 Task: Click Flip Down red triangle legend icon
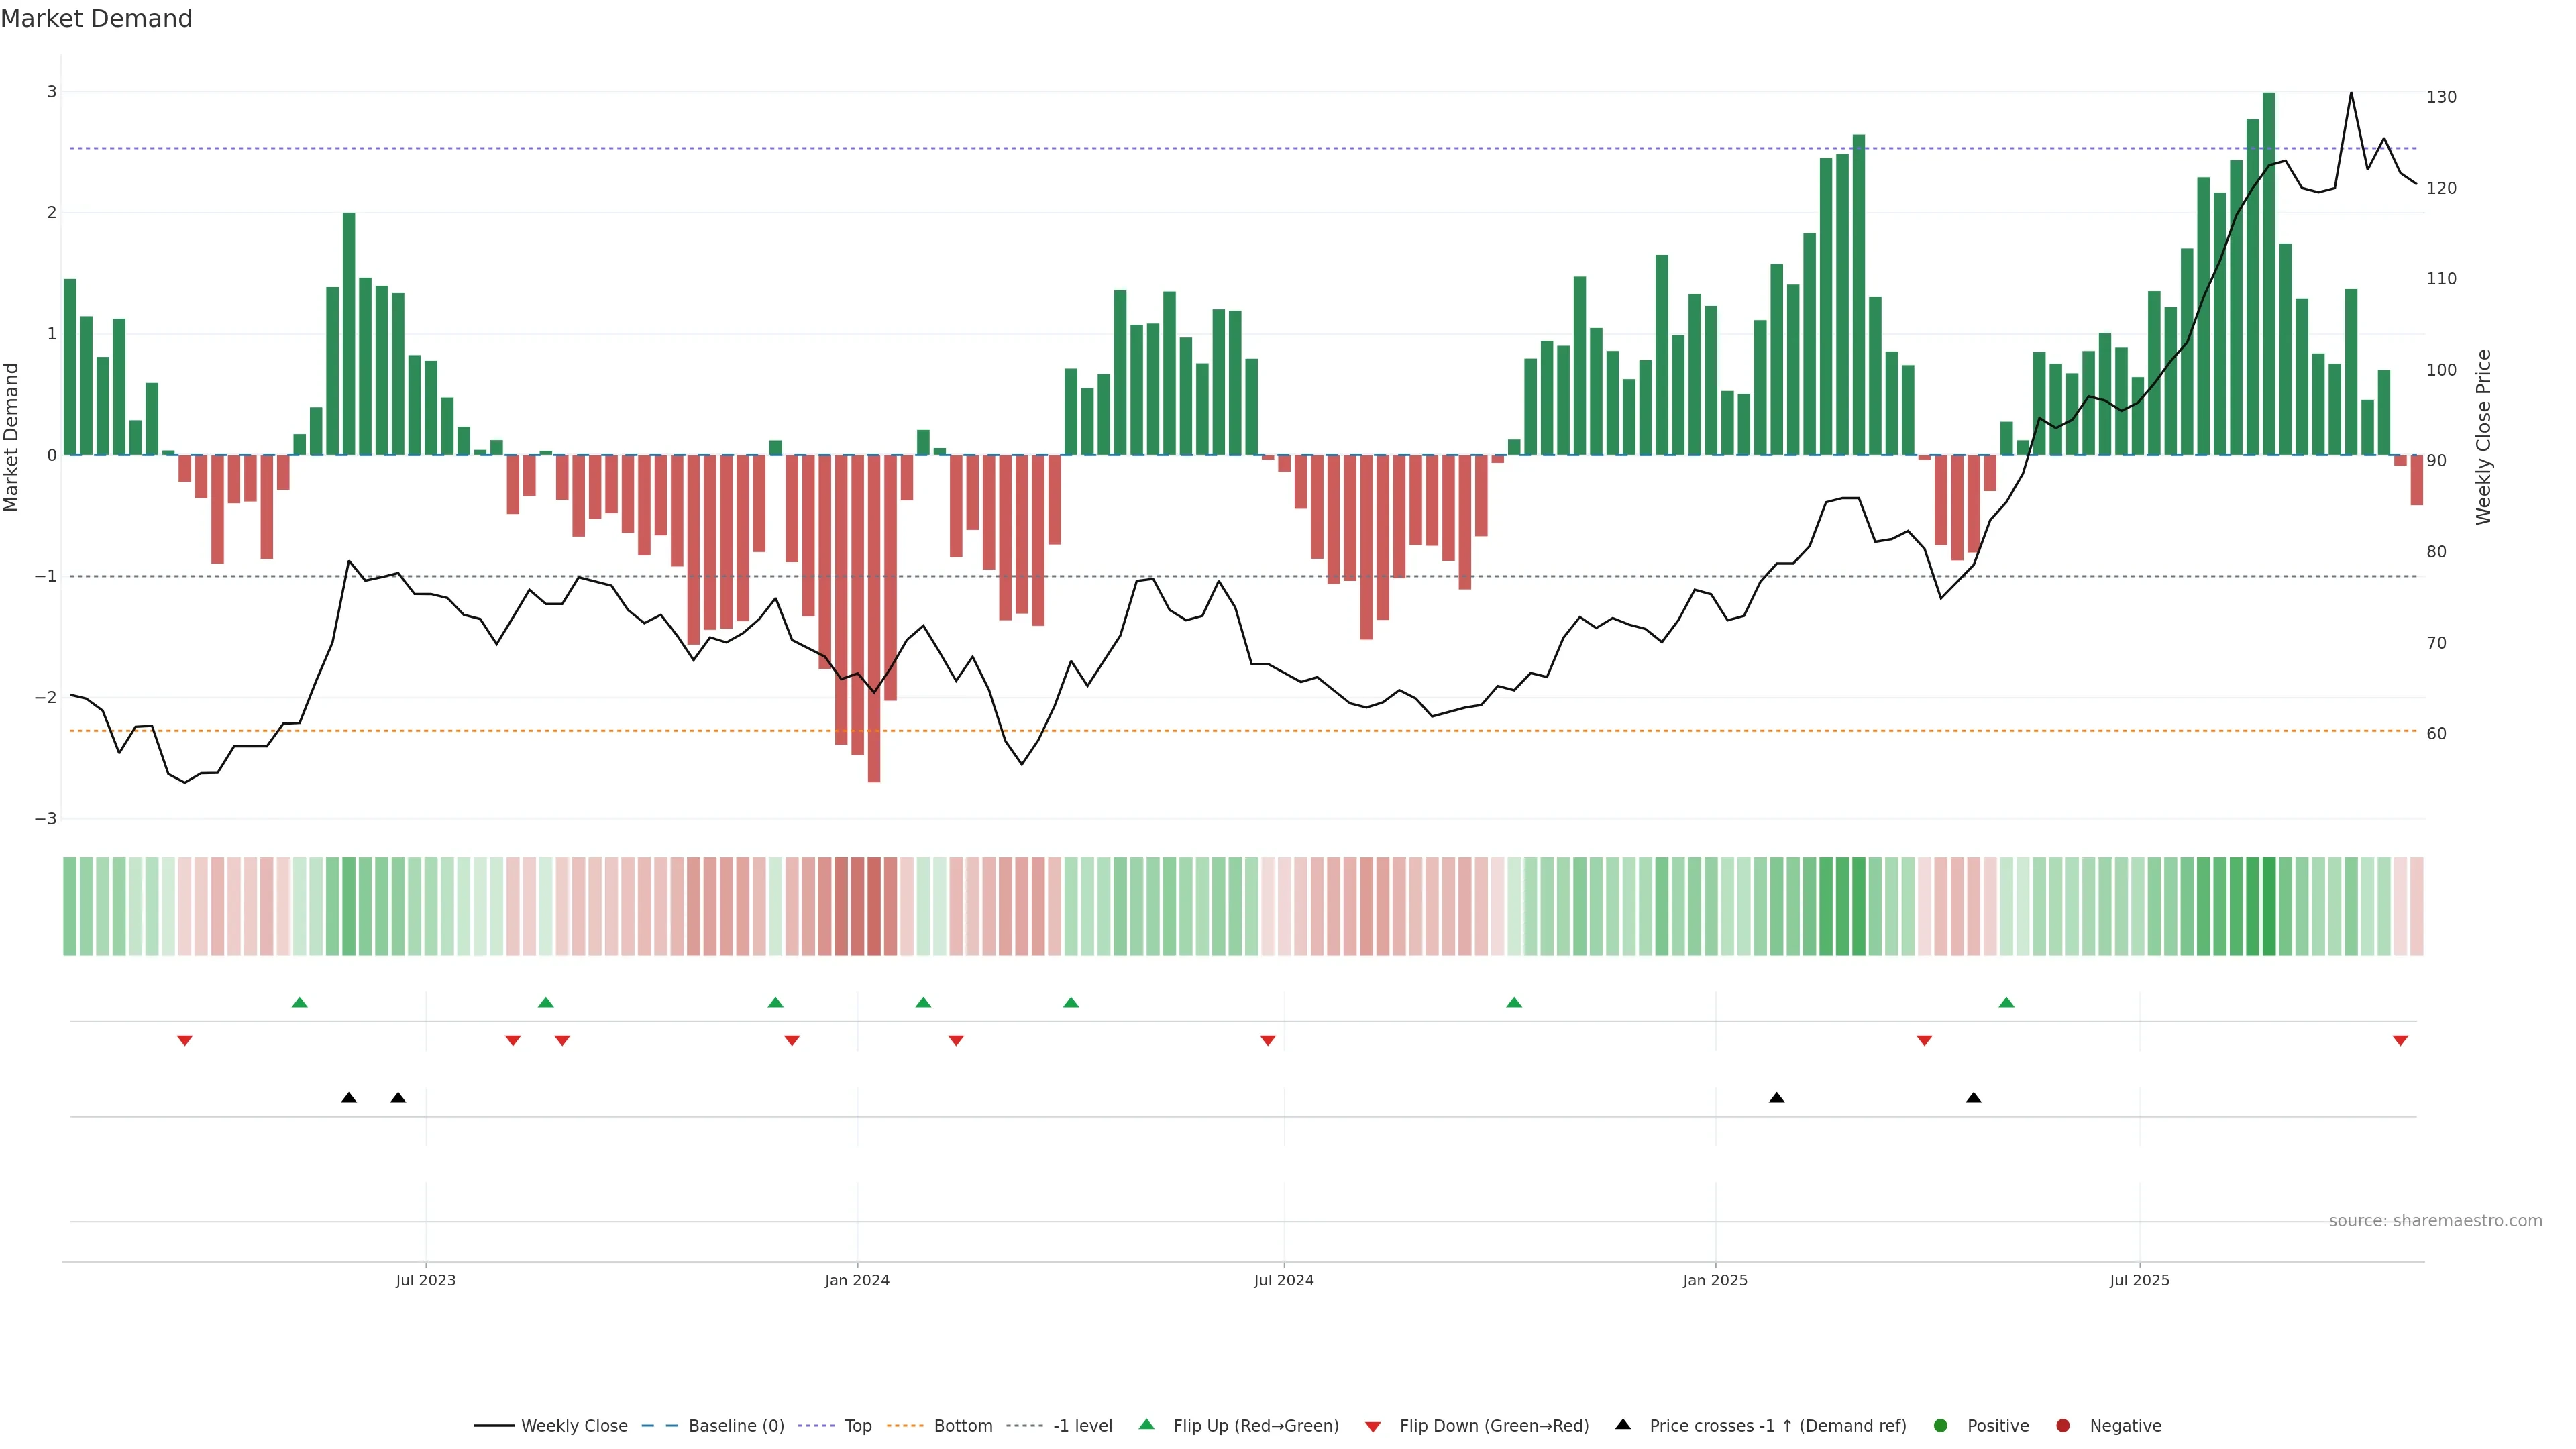[1373, 1426]
